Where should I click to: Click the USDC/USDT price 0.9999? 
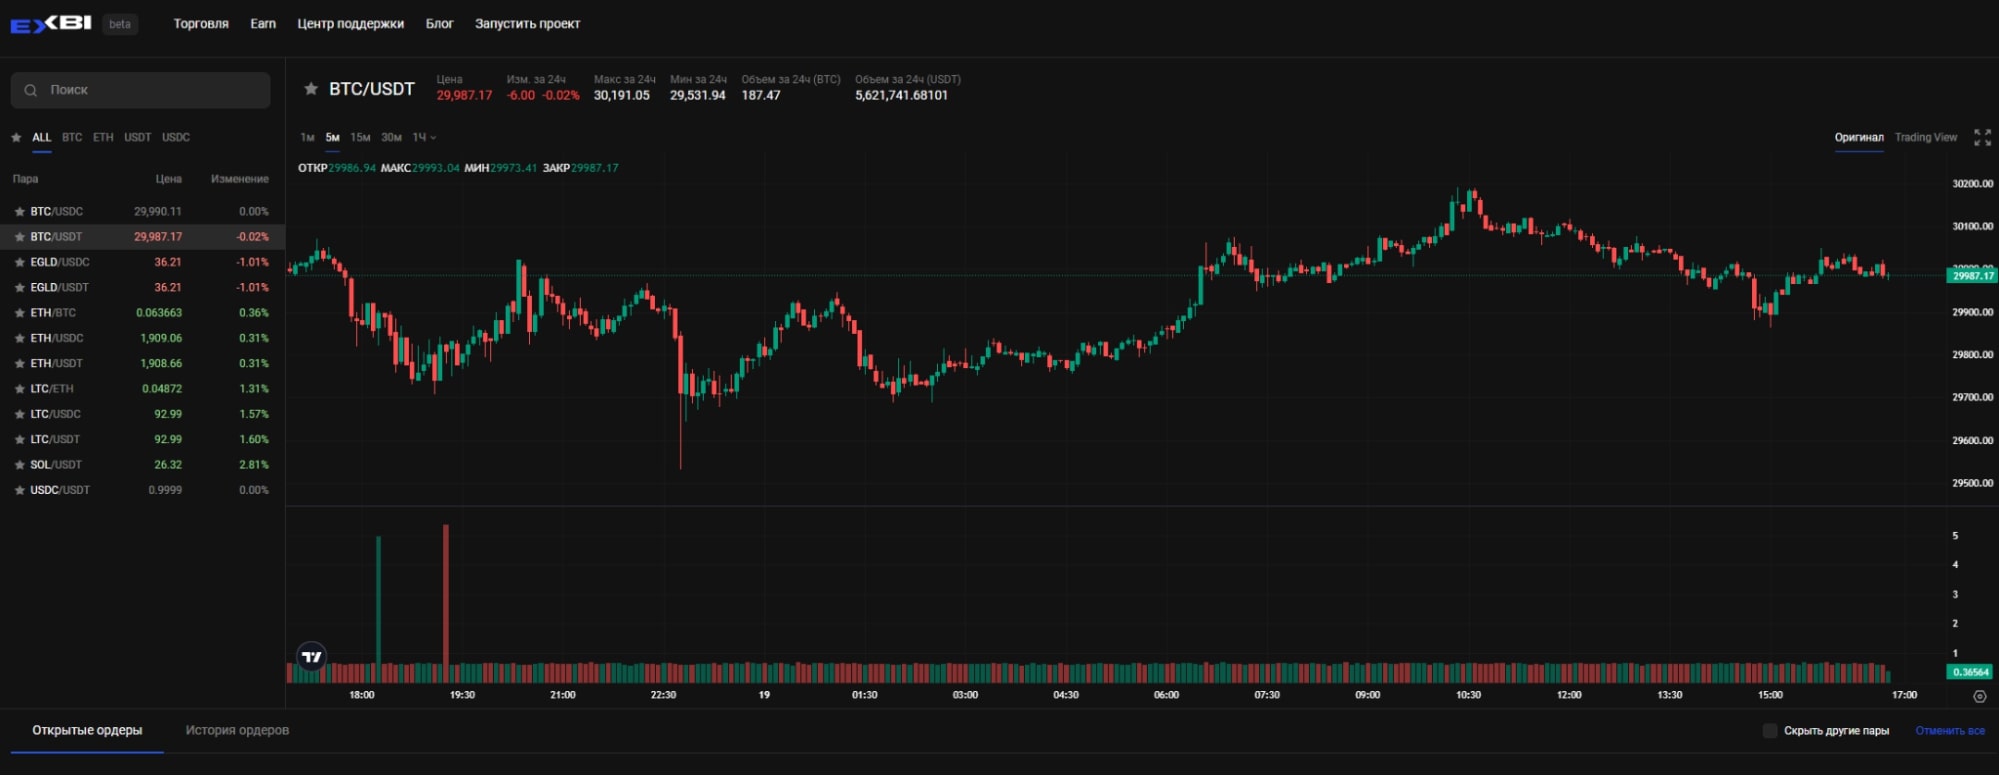pos(165,491)
